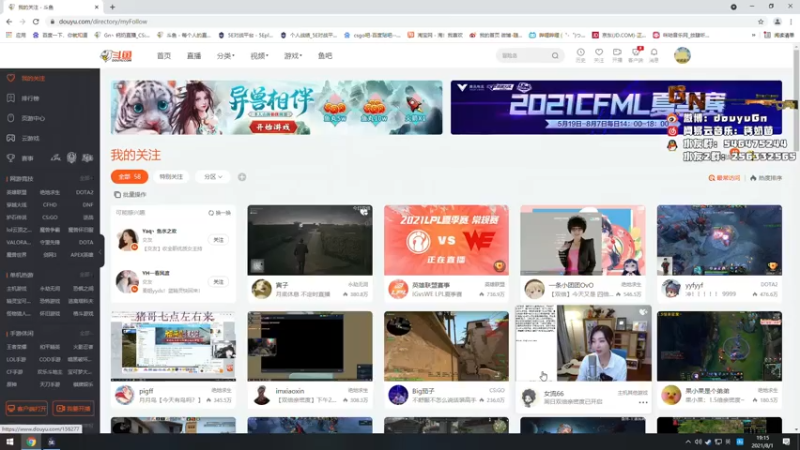Expand the 分区 dropdown filter
The height and width of the screenshot is (450, 800).
(x=213, y=177)
